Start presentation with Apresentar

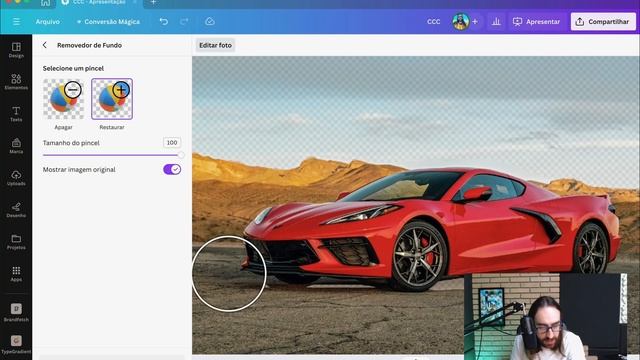pyautogui.click(x=536, y=22)
